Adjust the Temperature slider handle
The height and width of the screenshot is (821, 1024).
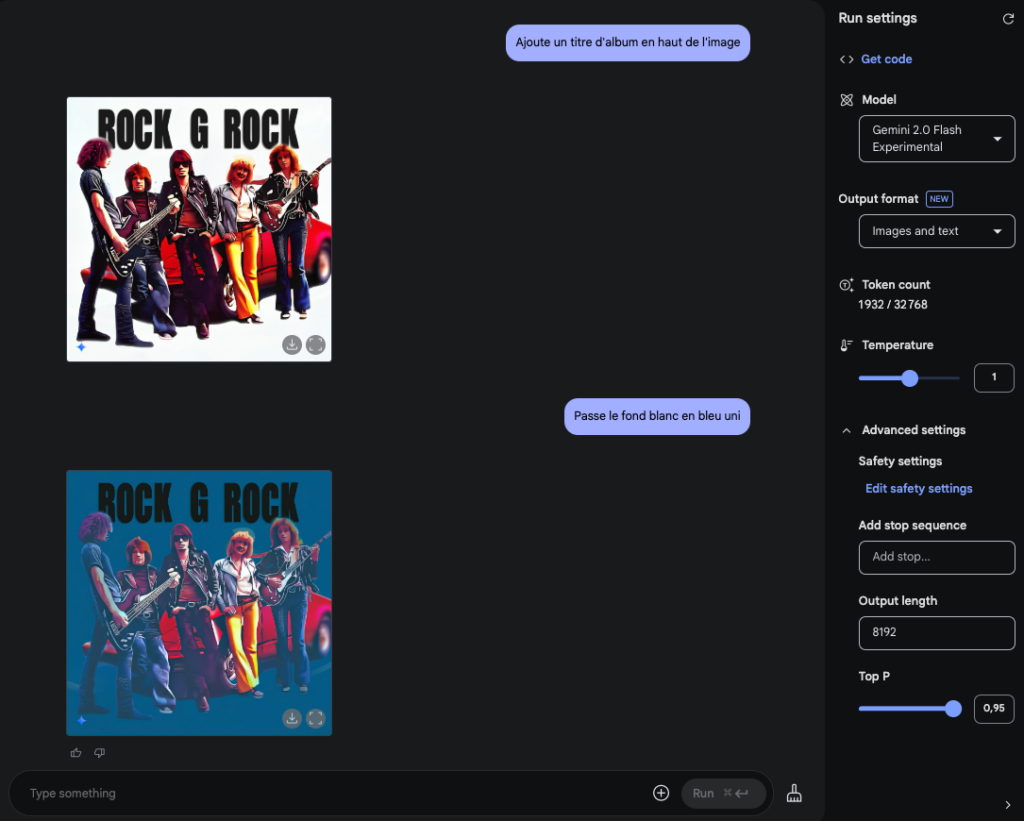[x=909, y=378]
